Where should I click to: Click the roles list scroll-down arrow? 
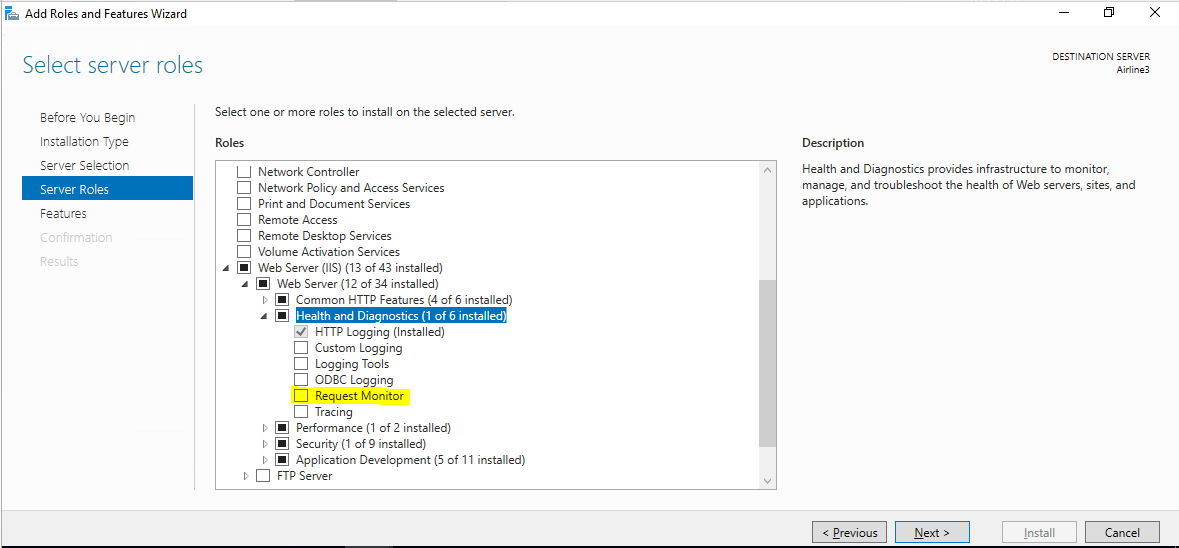click(767, 480)
